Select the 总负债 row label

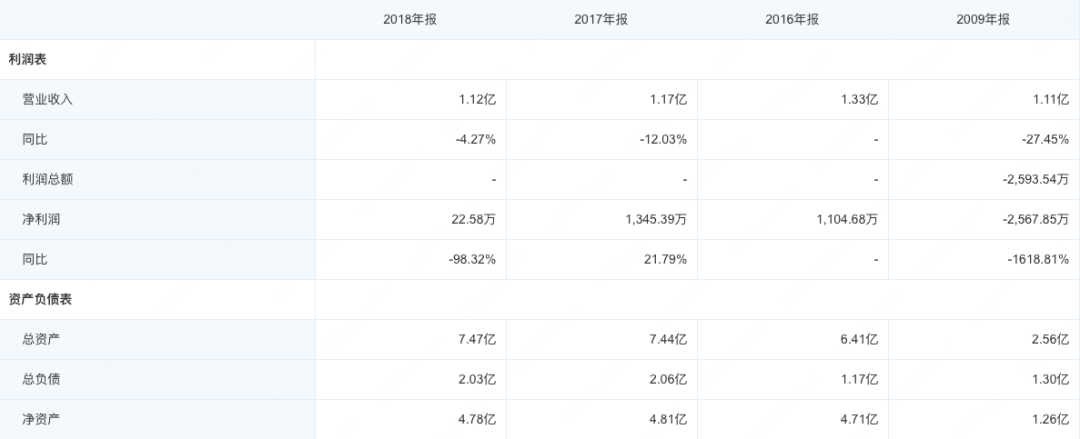tap(42, 380)
